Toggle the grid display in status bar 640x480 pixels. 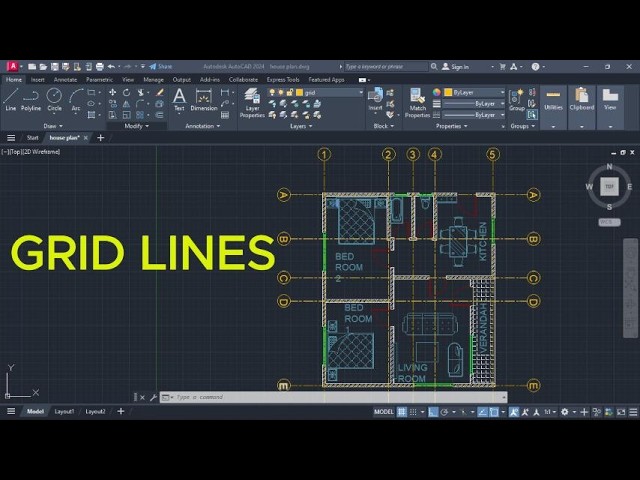(x=402, y=412)
